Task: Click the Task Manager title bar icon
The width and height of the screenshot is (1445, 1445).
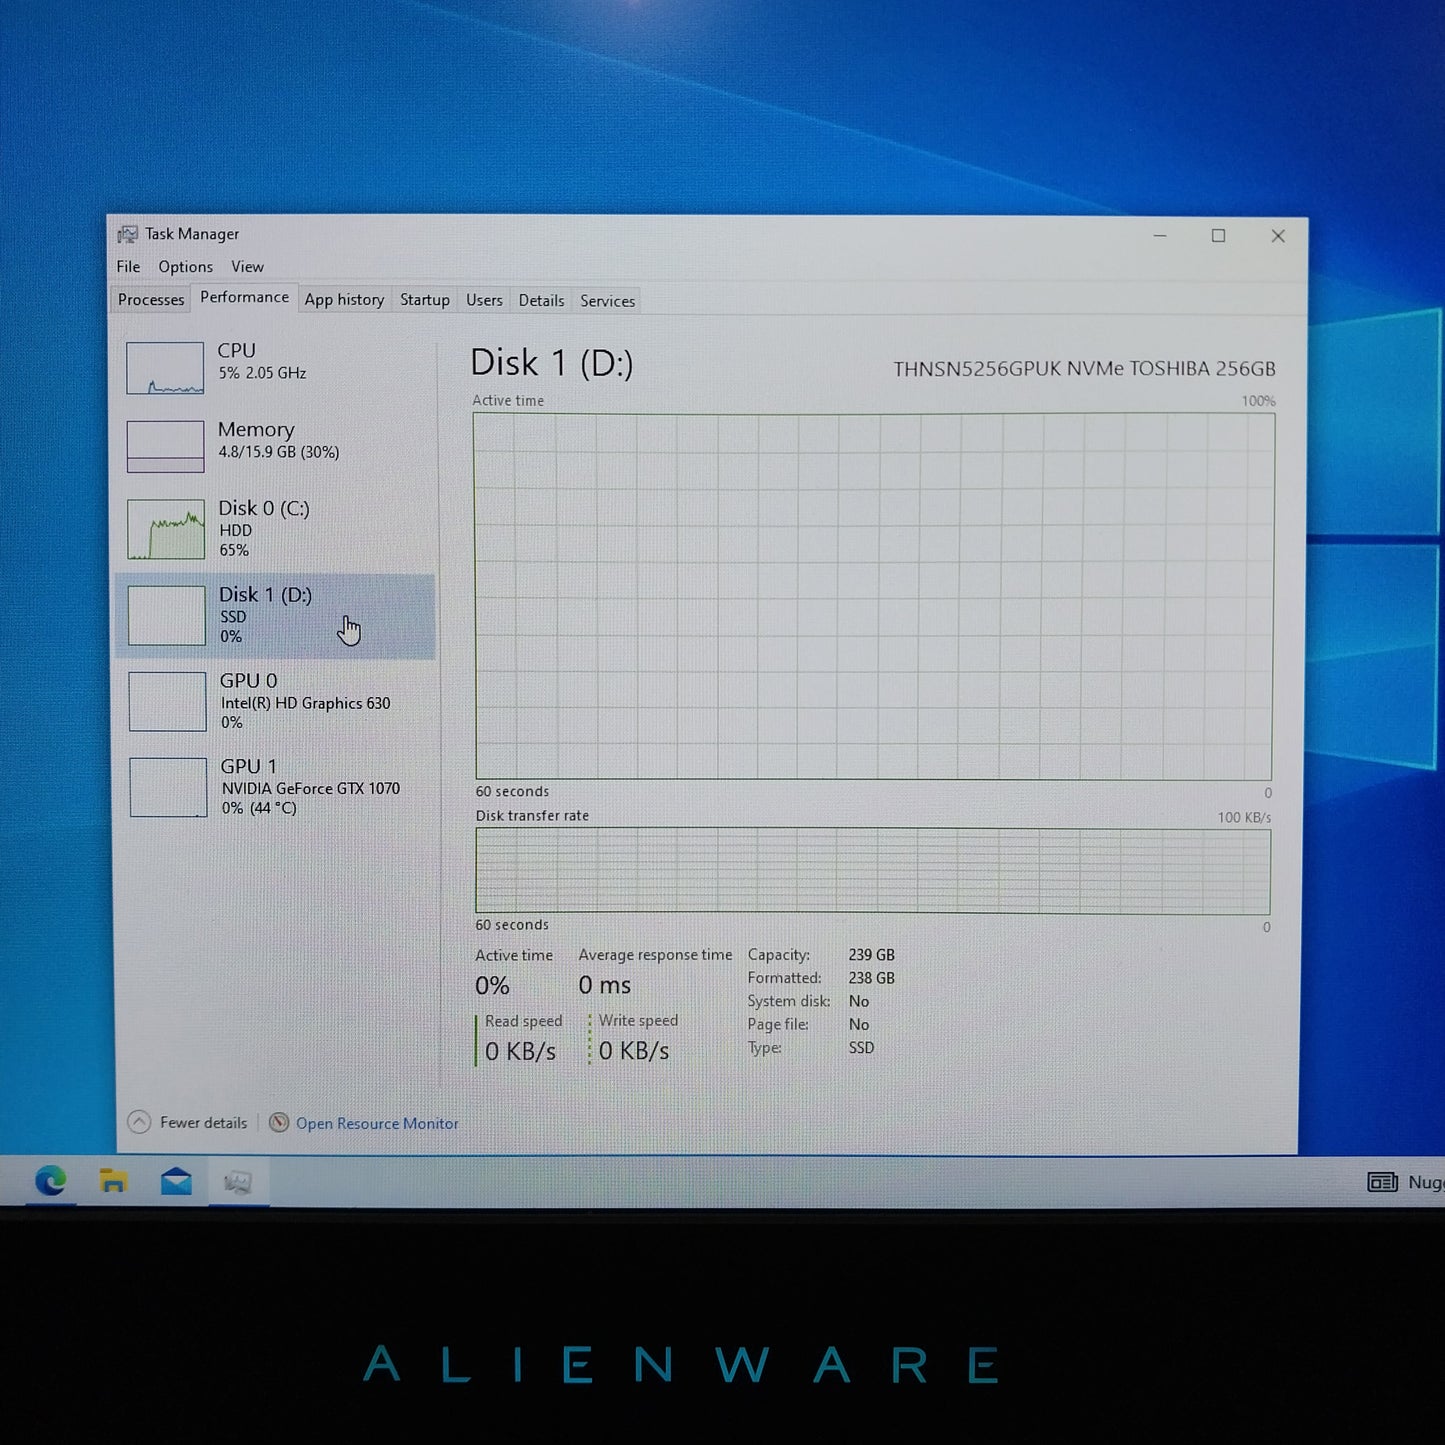Action: click(127, 234)
